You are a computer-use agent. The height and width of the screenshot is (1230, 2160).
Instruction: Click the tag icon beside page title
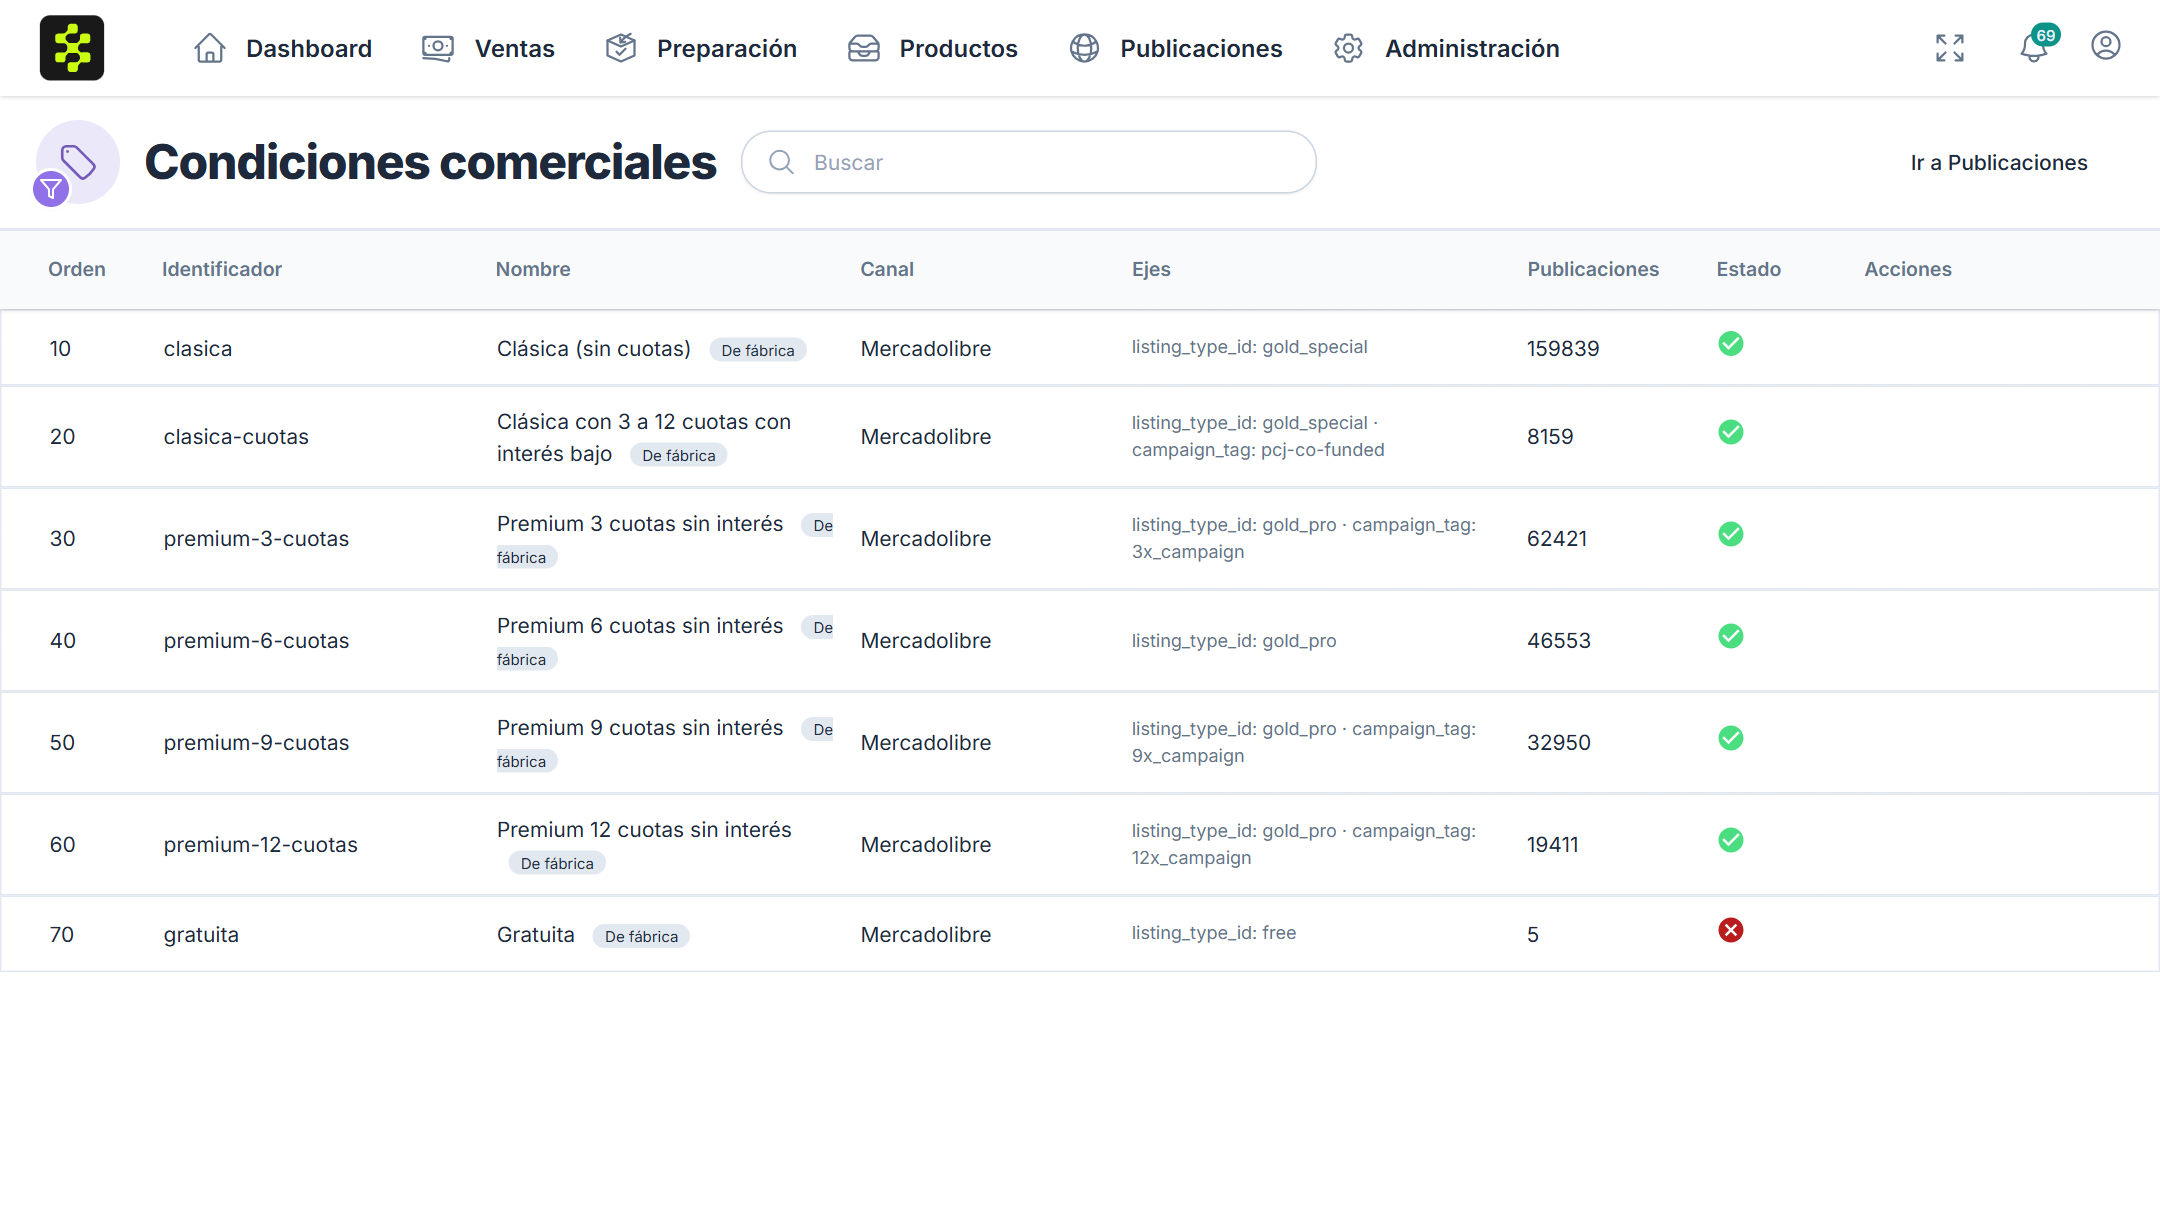[78, 161]
